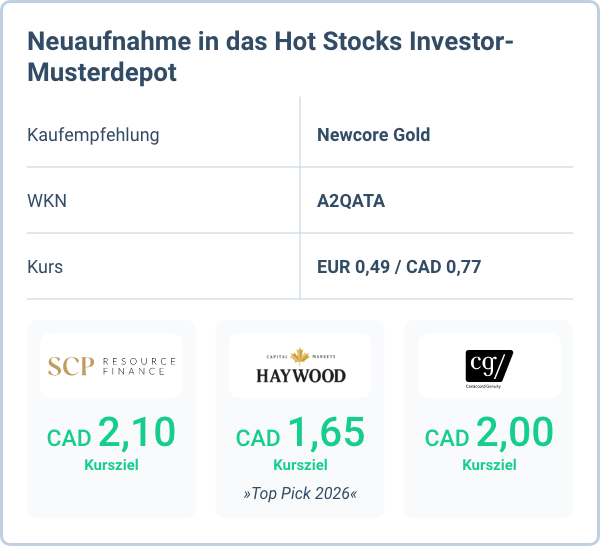Viewport: 600px width, 546px height.
Task: Click the maple leaf in Haywood logo
Action: pyautogui.click(x=300, y=356)
